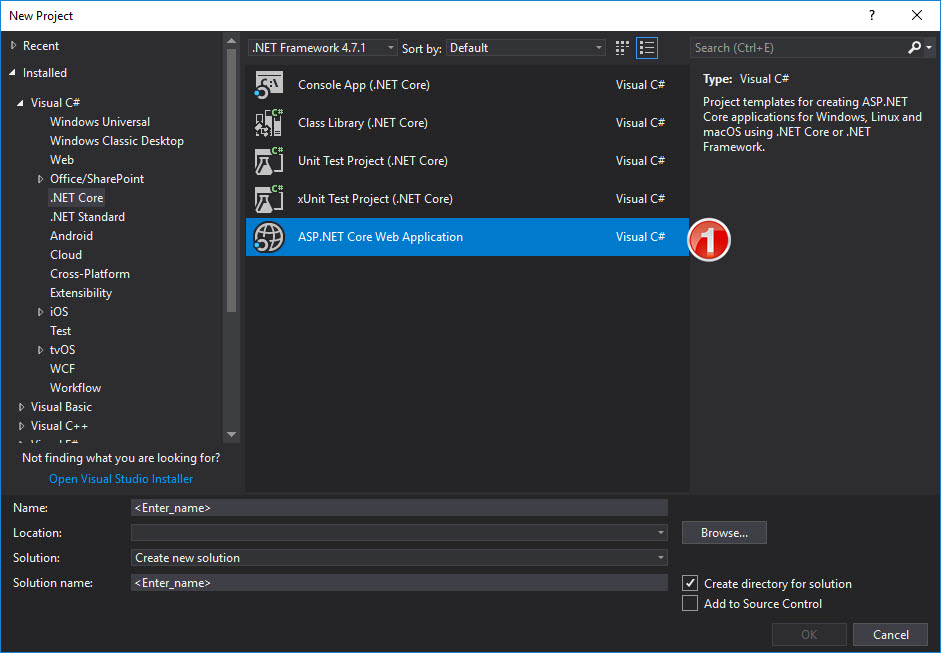
Task: Select the Workflow category
Action: point(76,388)
